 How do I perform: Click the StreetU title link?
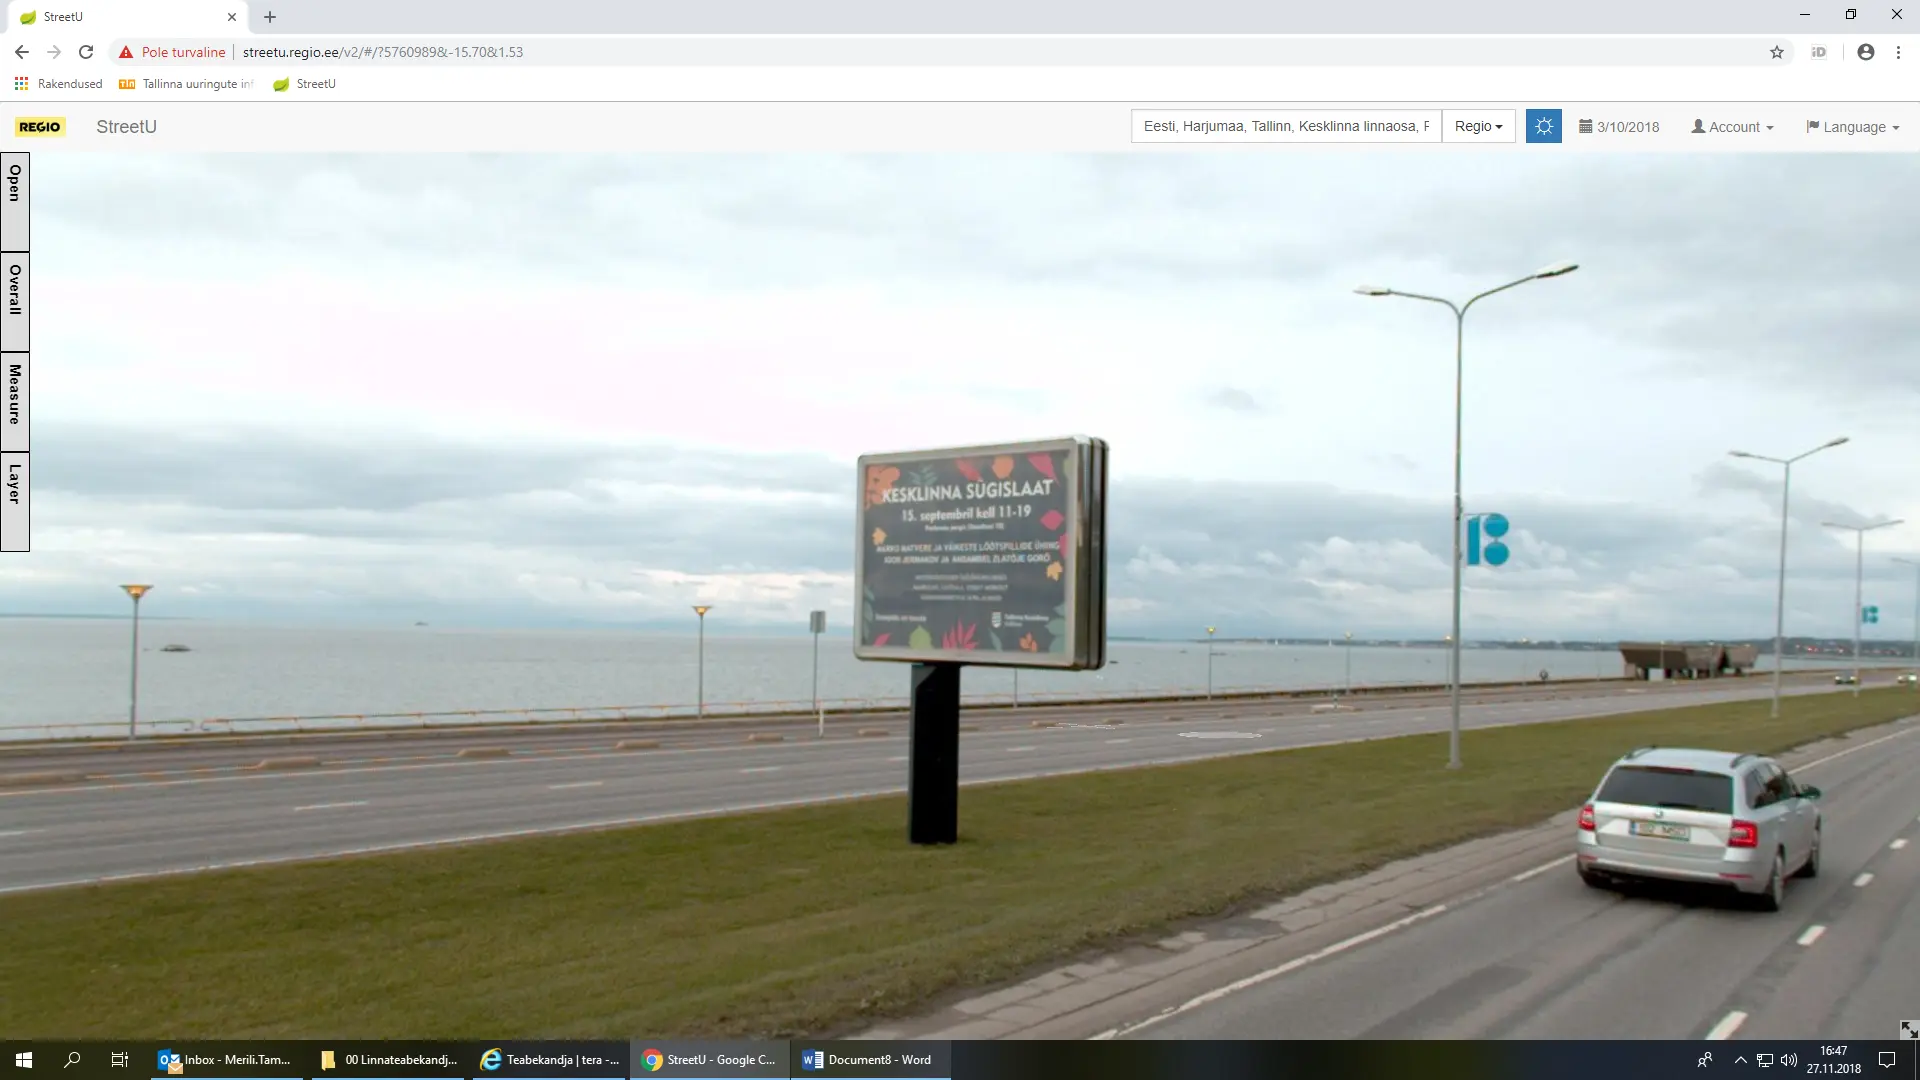click(x=126, y=127)
